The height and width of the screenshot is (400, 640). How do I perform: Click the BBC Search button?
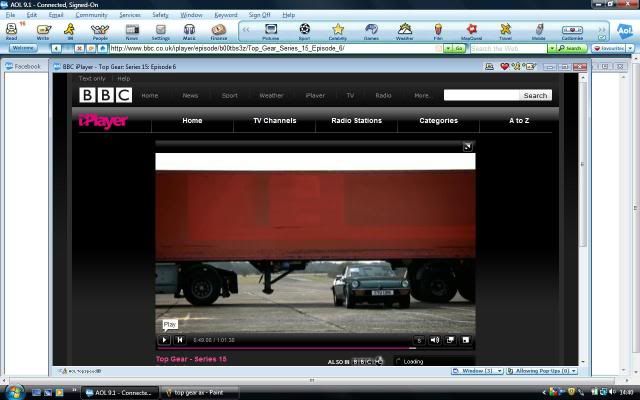pos(535,96)
